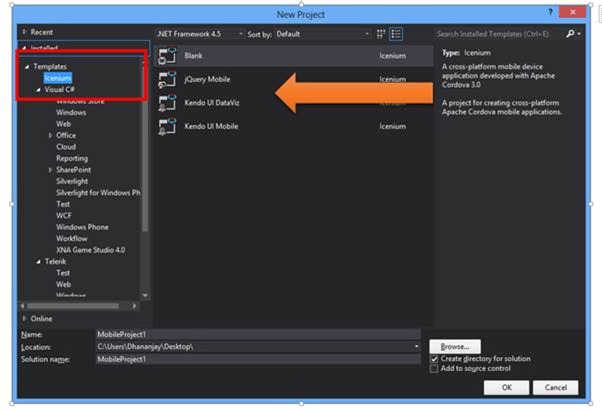
Task: Switch to list view layout
Action: [x=396, y=34]
